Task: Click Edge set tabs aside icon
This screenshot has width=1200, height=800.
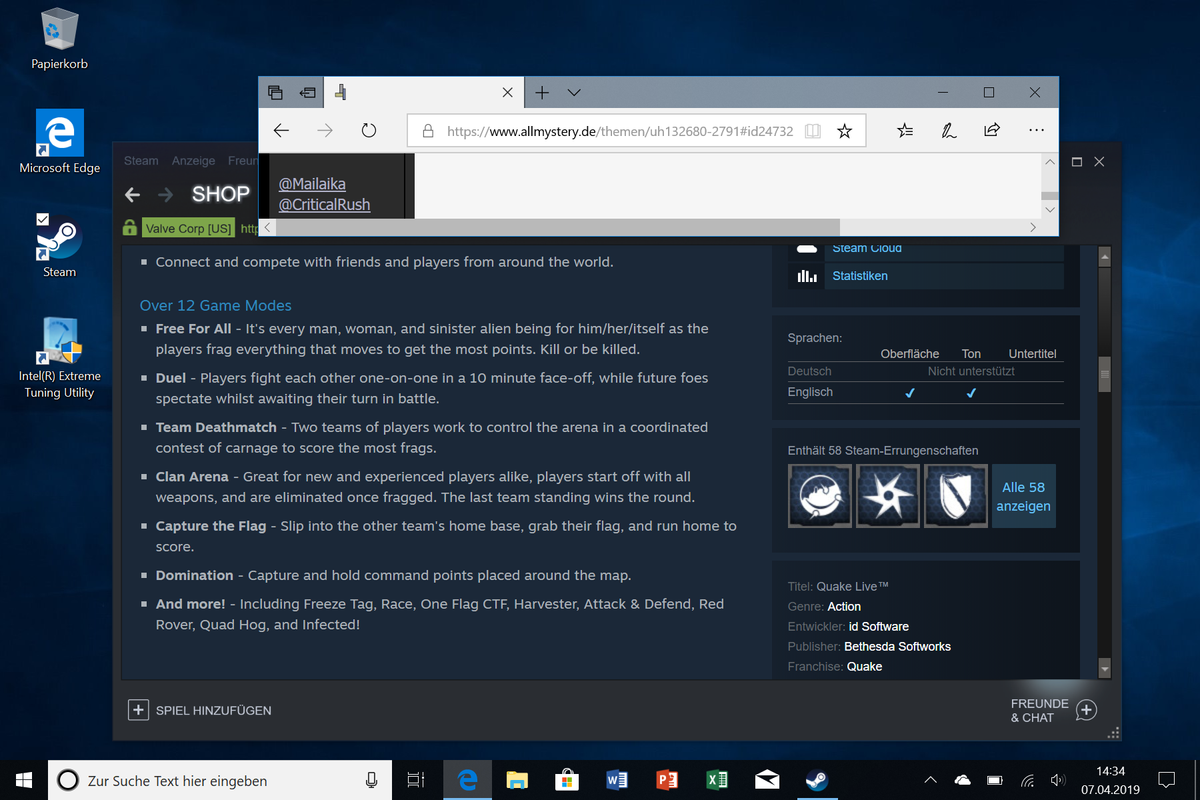Action: 307,92
